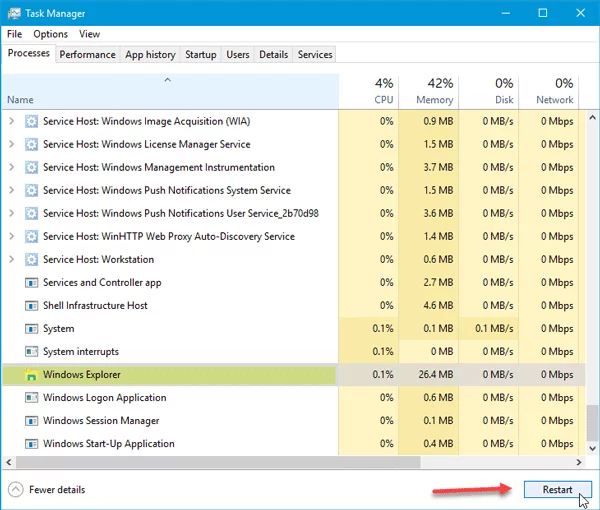Viewport: 600px width, 510px height.
Task: Select the Processes tab
Action: [x=29, y=53]
